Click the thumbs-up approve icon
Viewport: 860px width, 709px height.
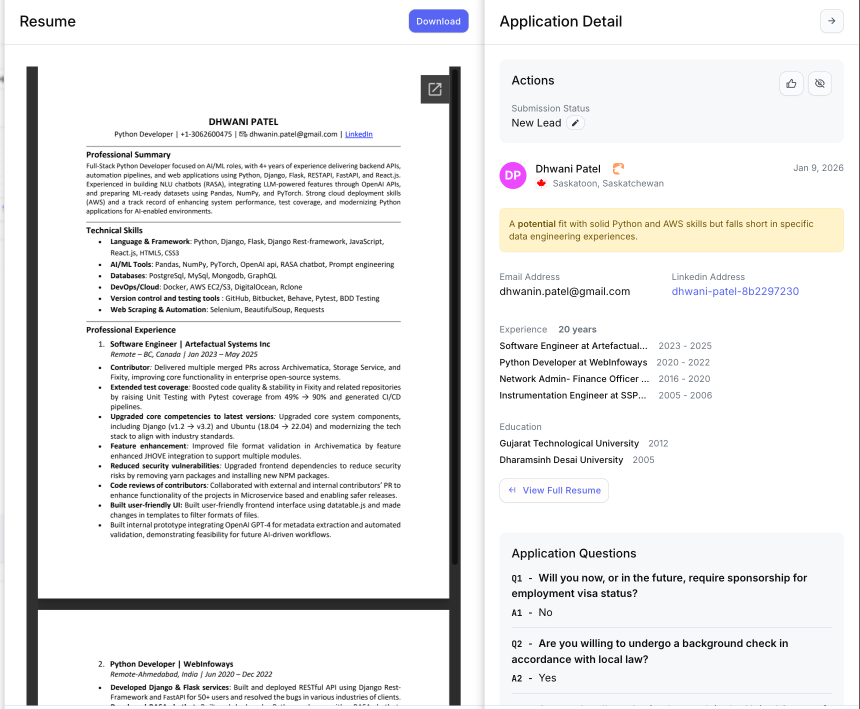coord(792,83)
